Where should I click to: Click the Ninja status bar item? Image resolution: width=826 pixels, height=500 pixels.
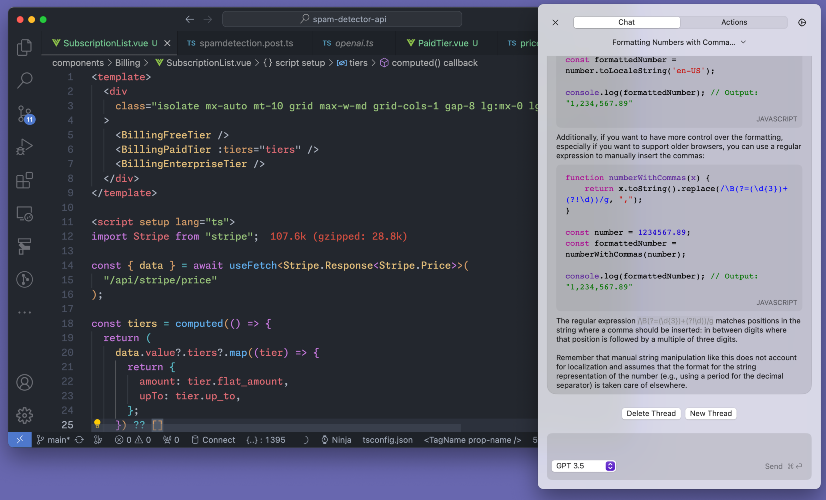pos(336,440)
